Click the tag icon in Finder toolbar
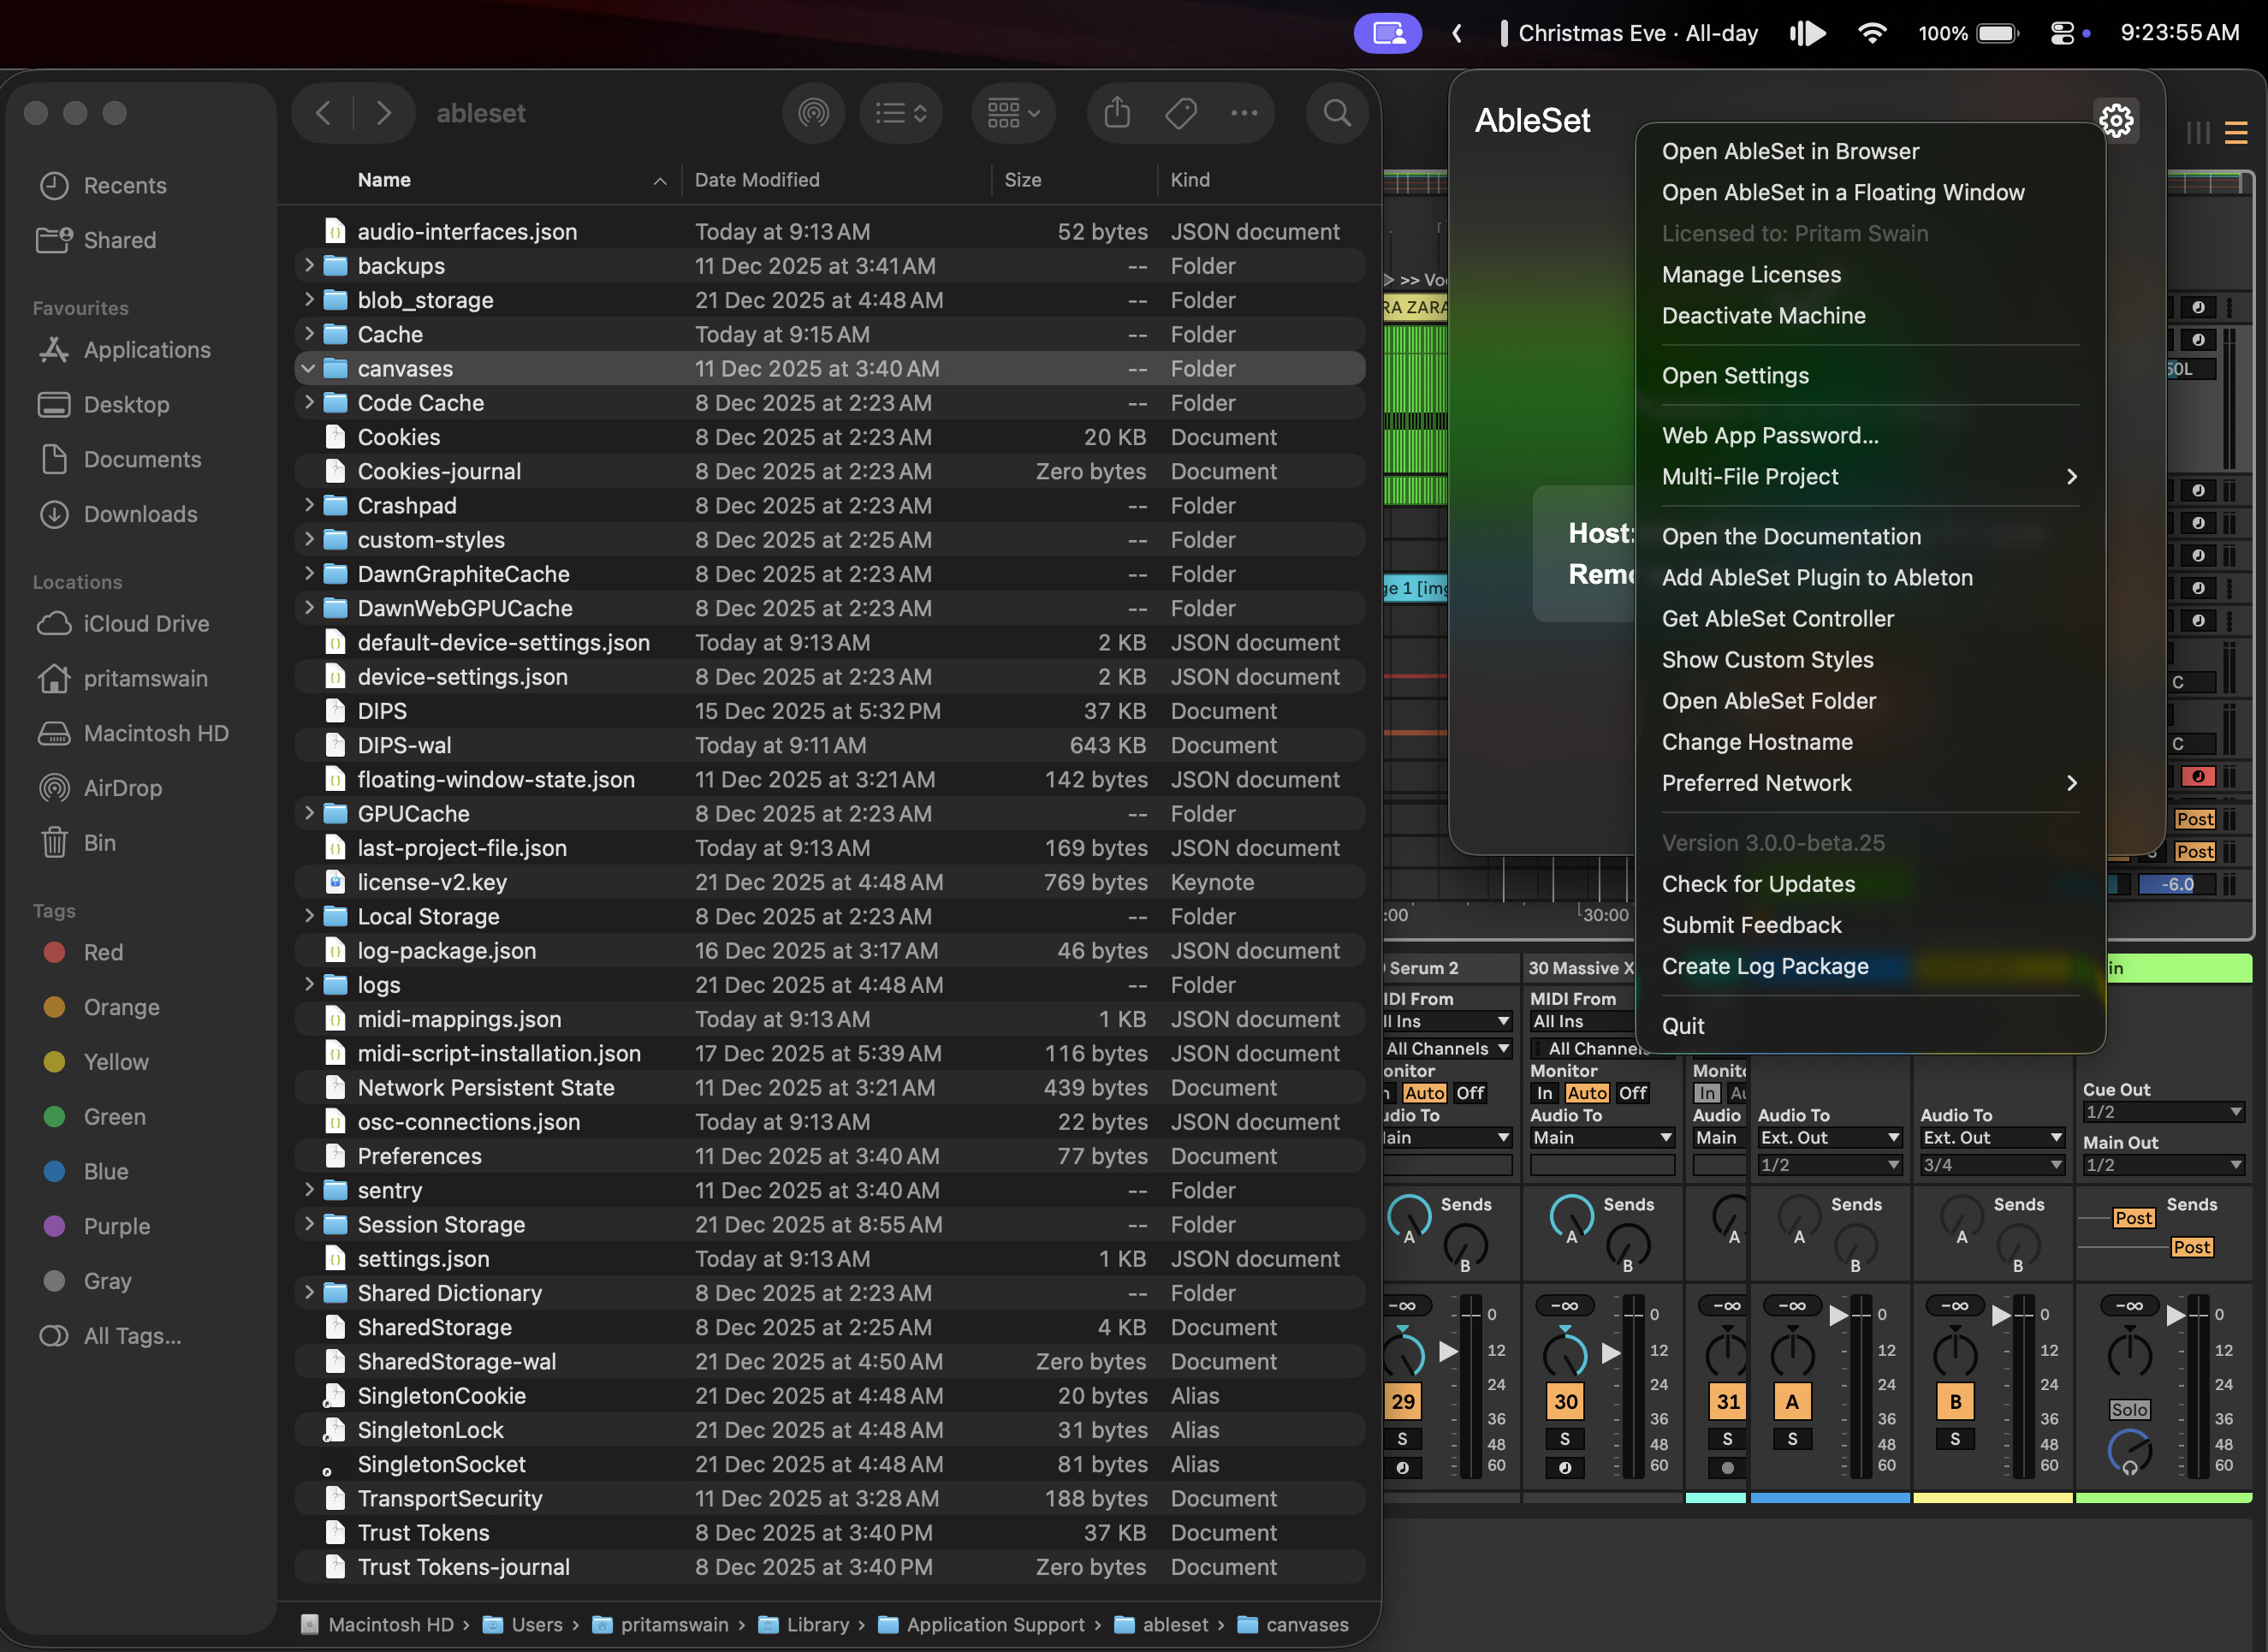 (1181, 113)
